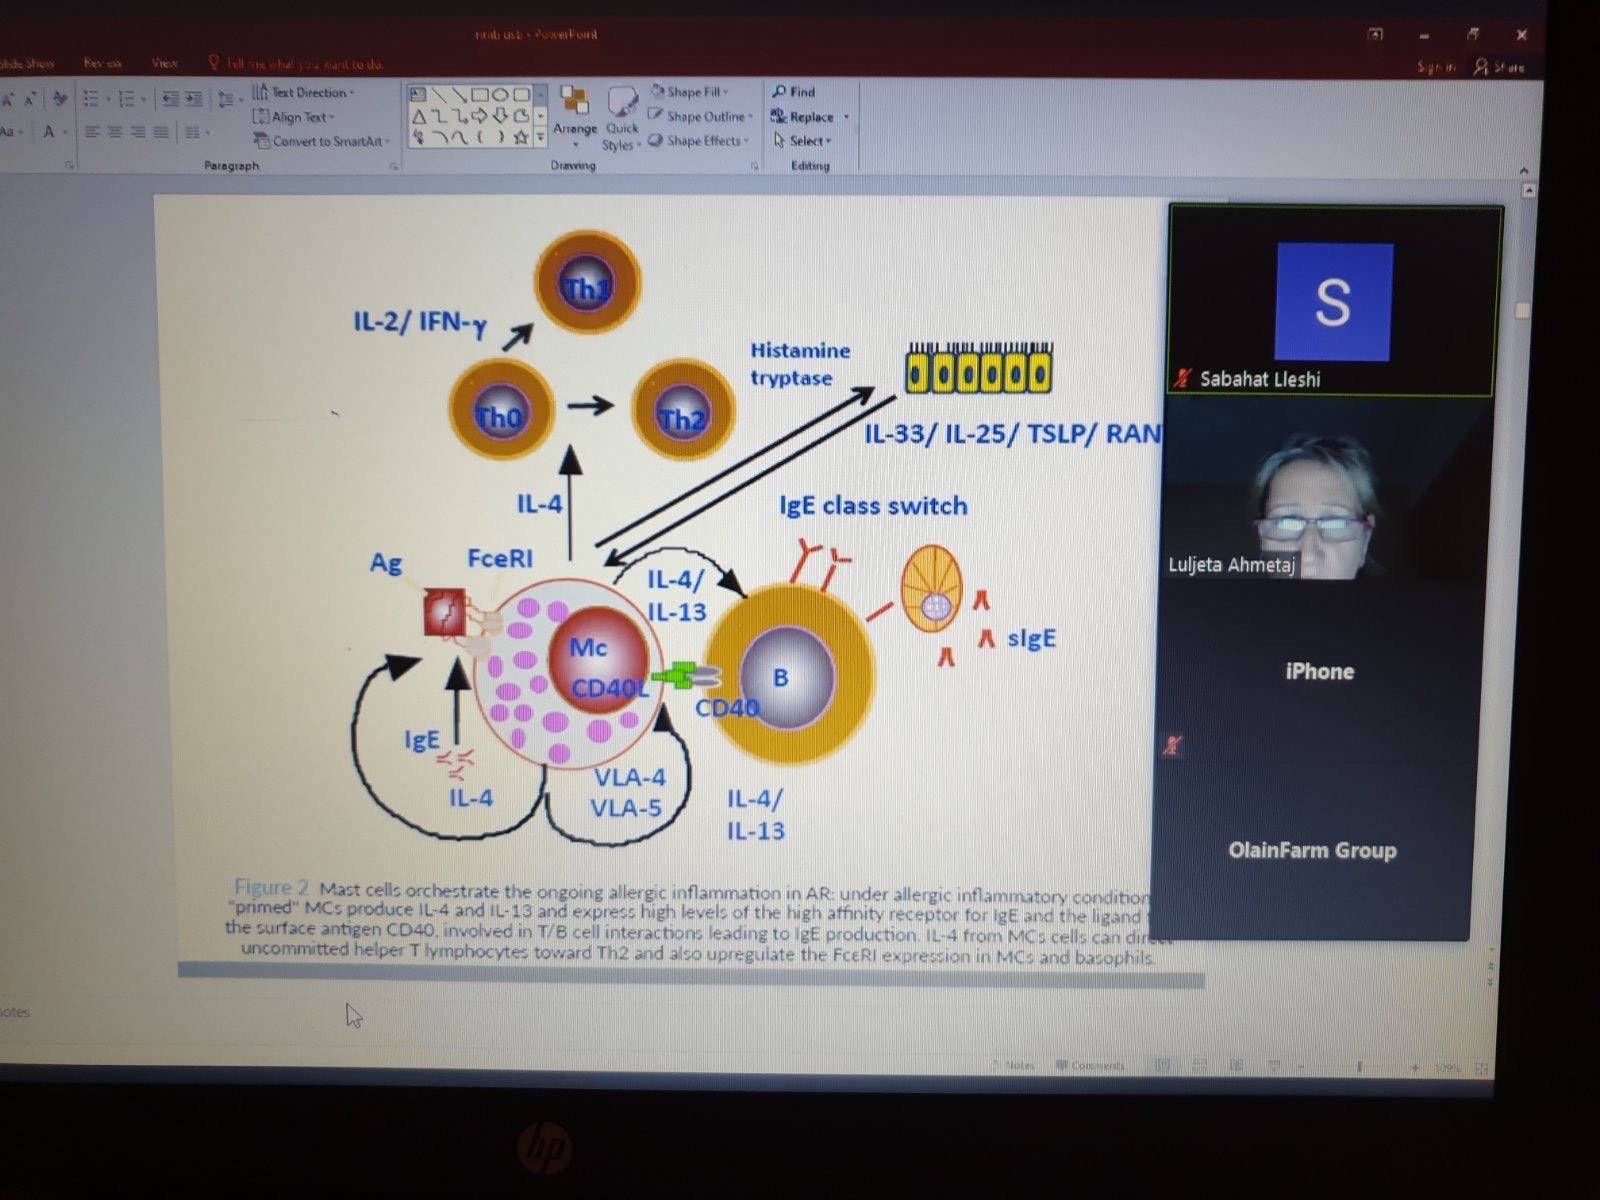Screen dimensions: 1600x1200
Task: Open the View ribbon tab
Action: pos(164,63)
